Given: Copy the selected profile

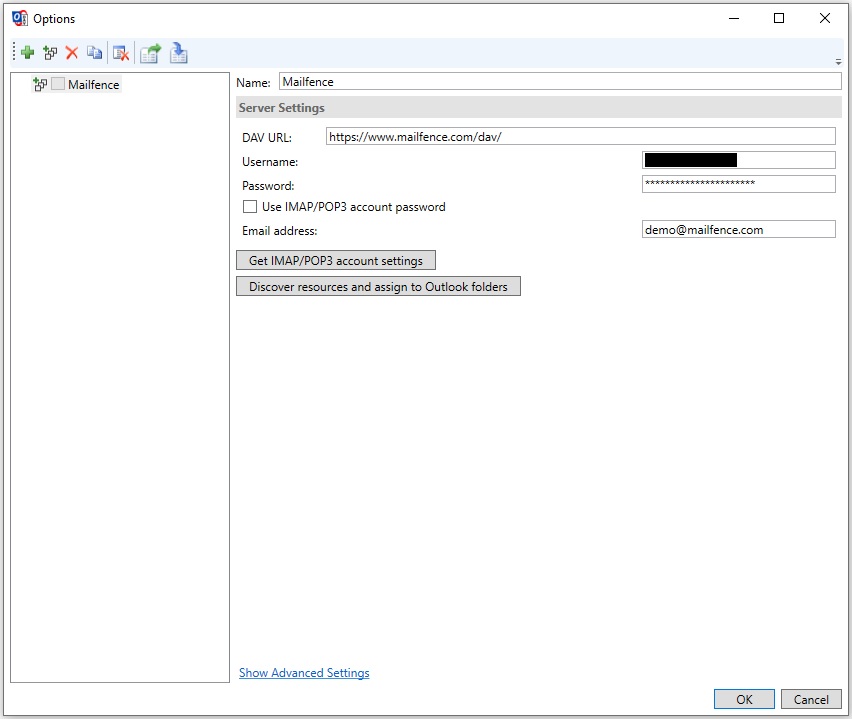Looking at the screenshot, I should point(95,53).
